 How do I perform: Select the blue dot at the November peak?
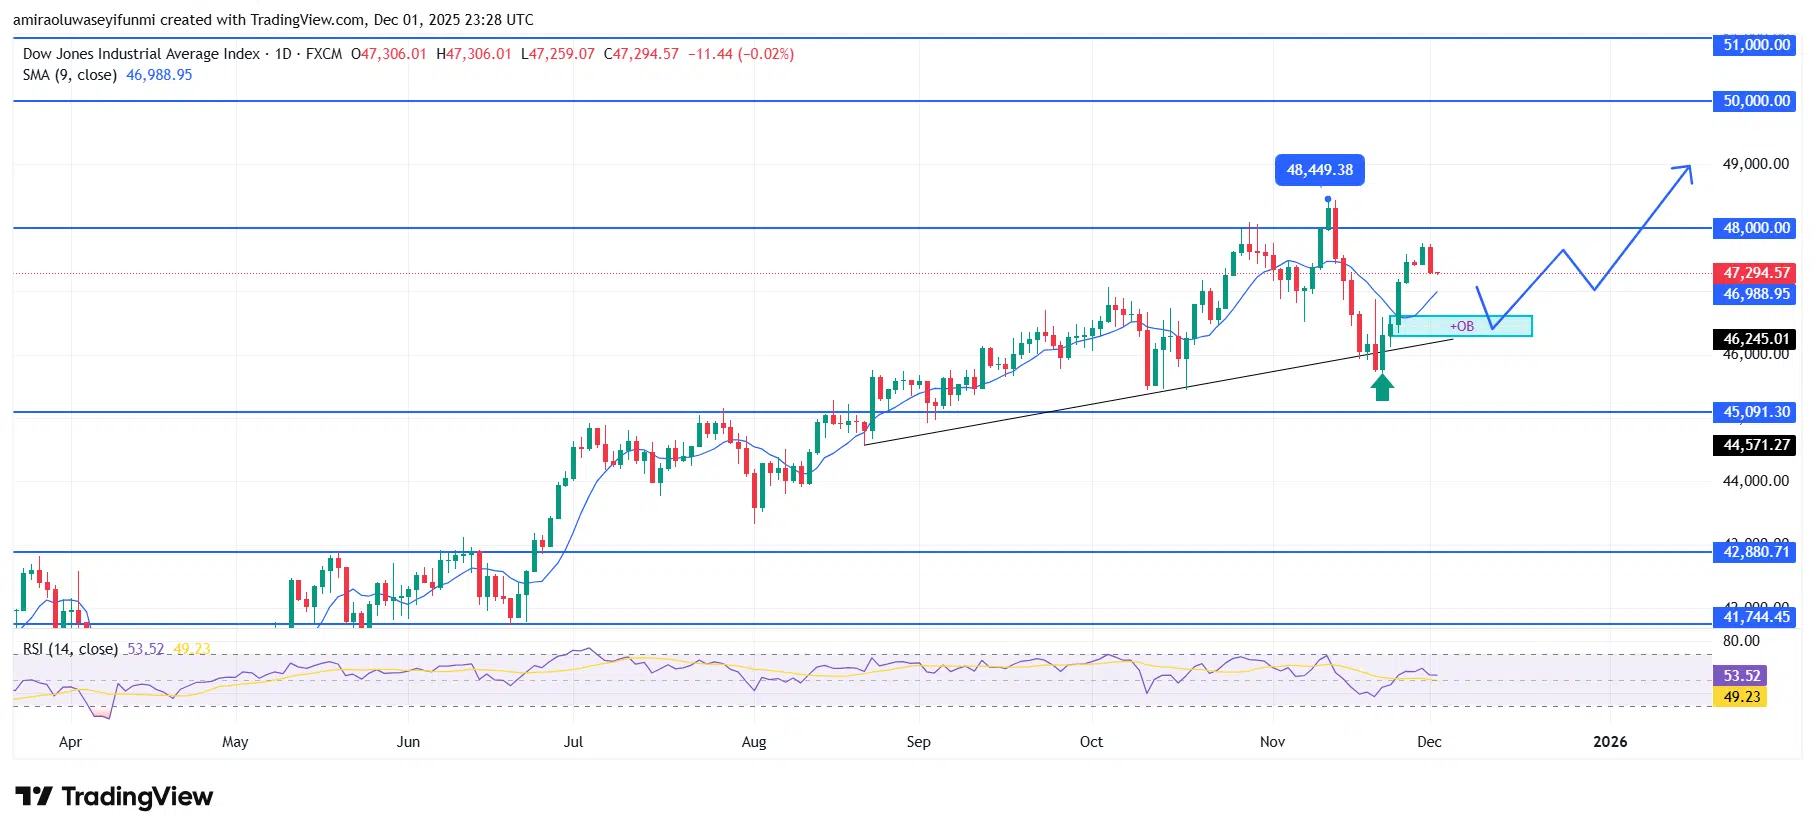click(1328, 199)
